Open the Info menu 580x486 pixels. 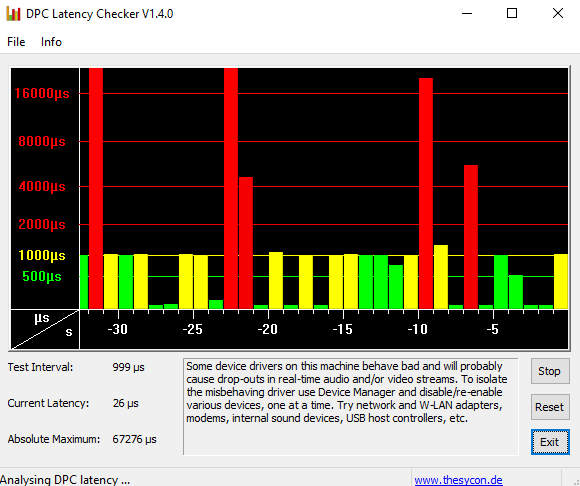click(51, 42)
